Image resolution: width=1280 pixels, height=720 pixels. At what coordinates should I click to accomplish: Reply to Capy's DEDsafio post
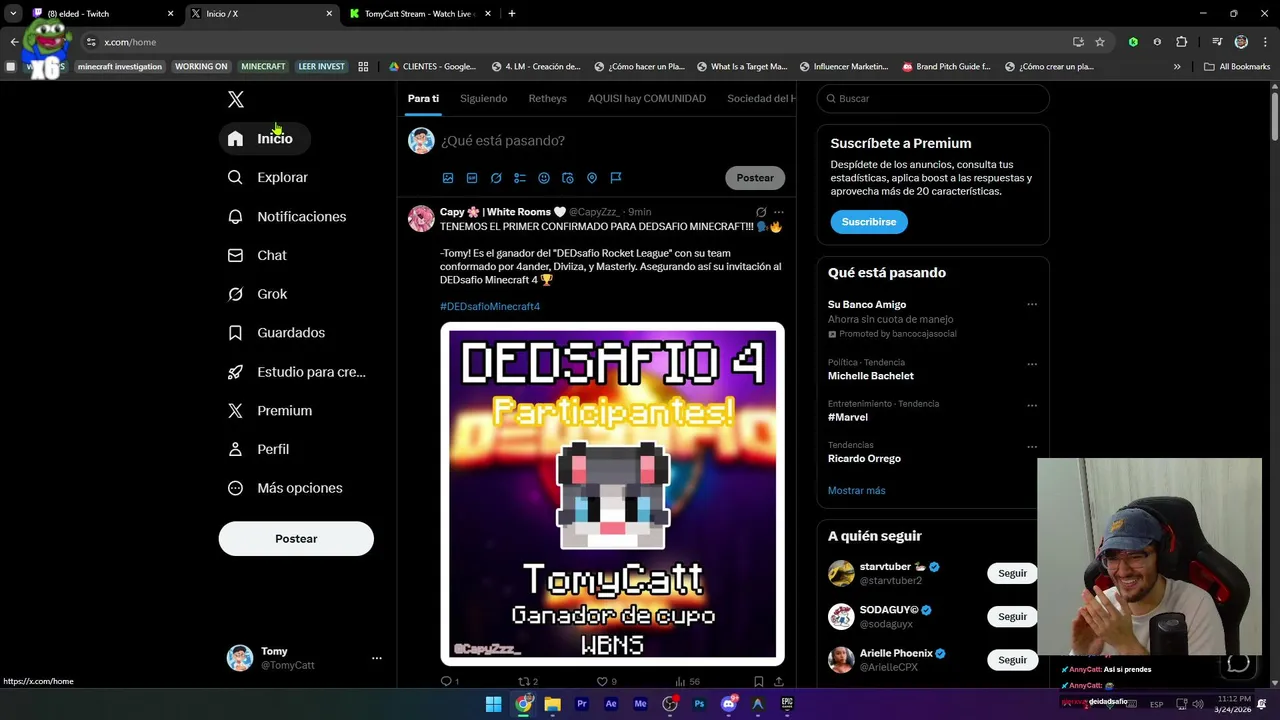(447, 681)
